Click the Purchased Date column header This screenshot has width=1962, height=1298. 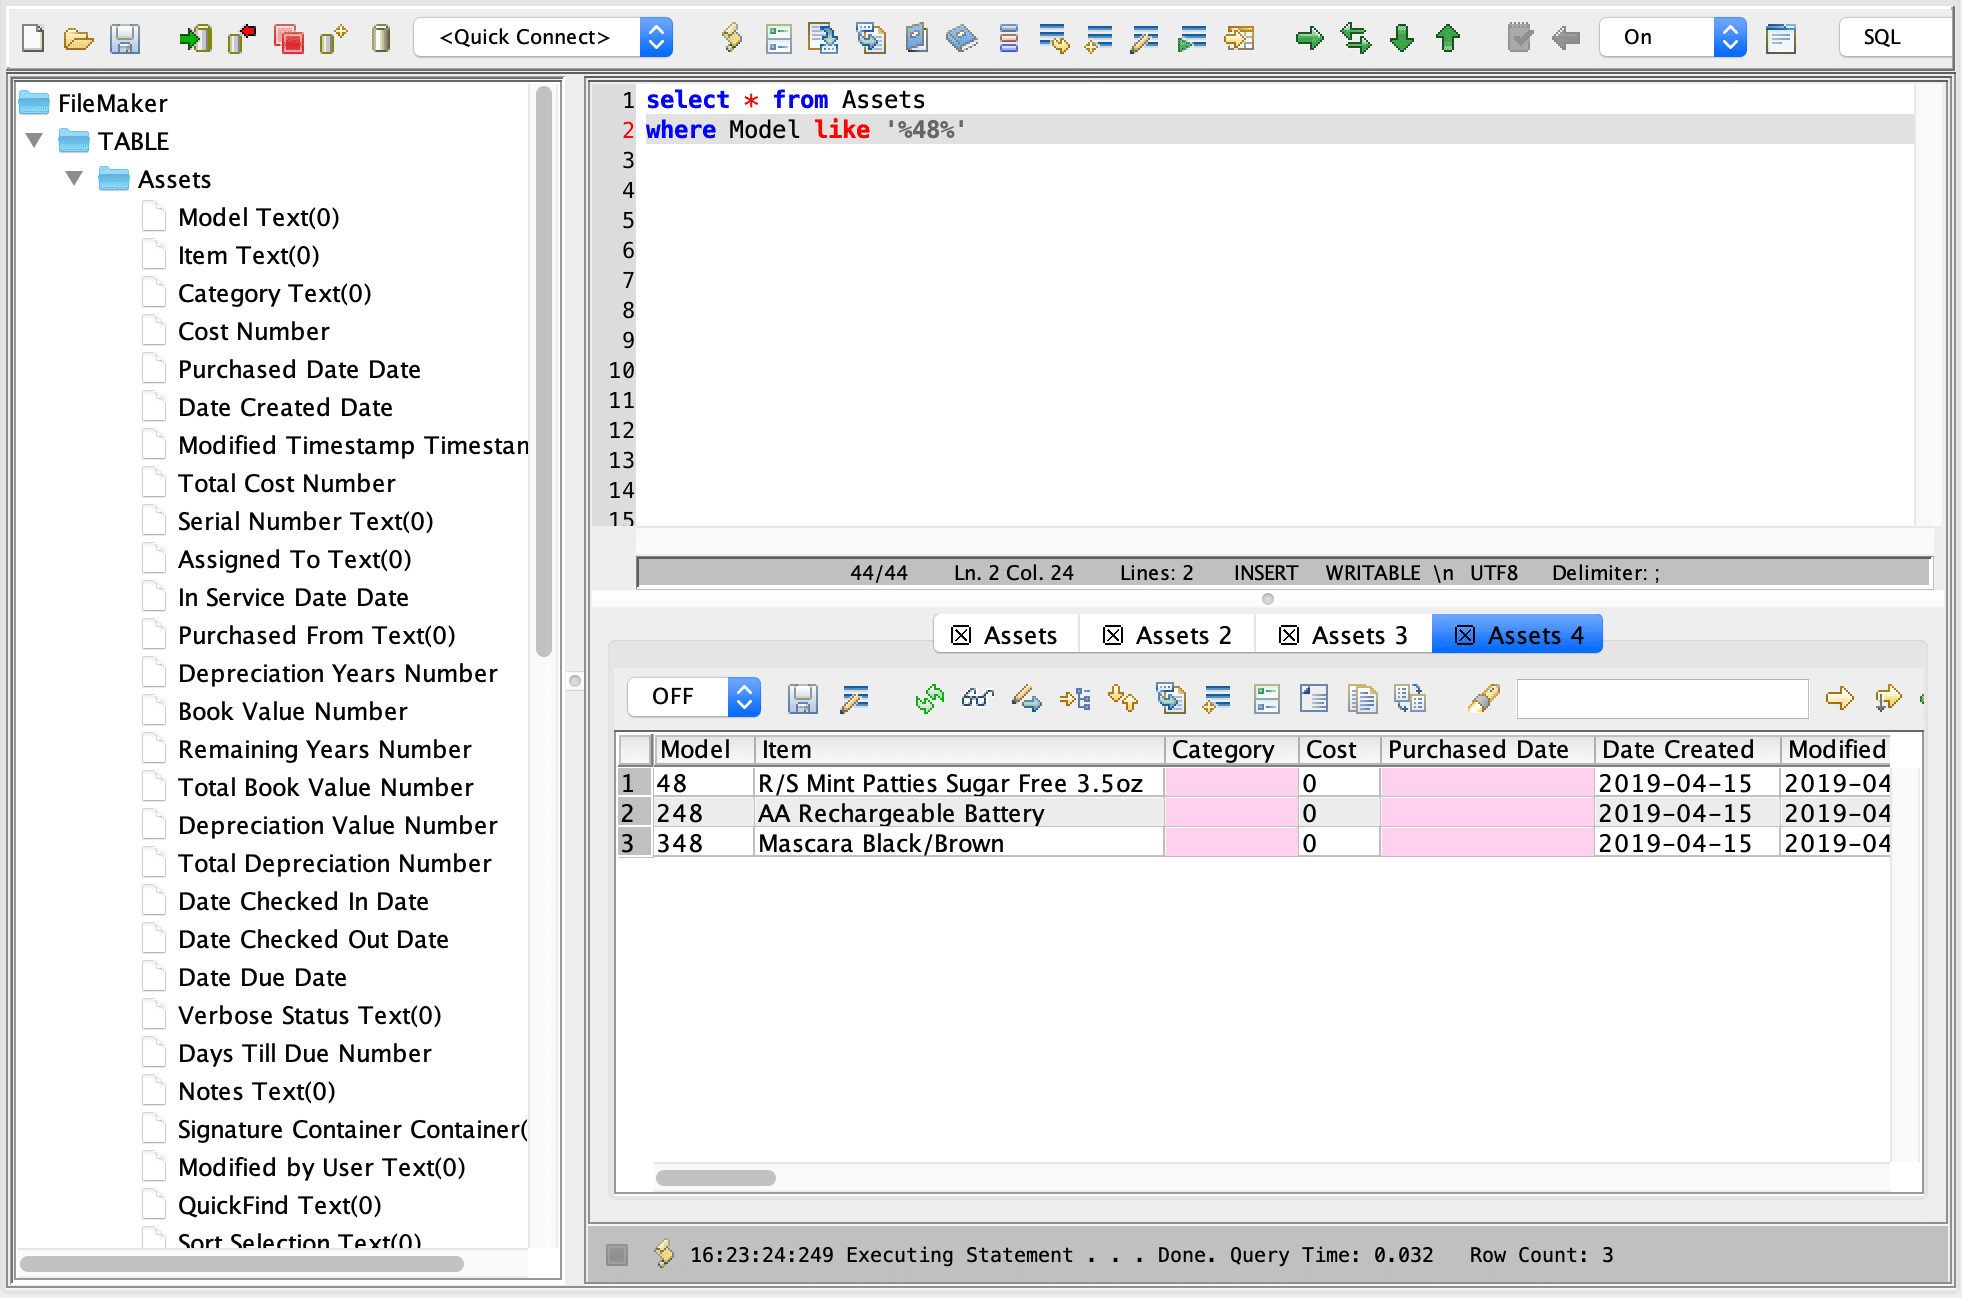click(x=1487, y=750)
